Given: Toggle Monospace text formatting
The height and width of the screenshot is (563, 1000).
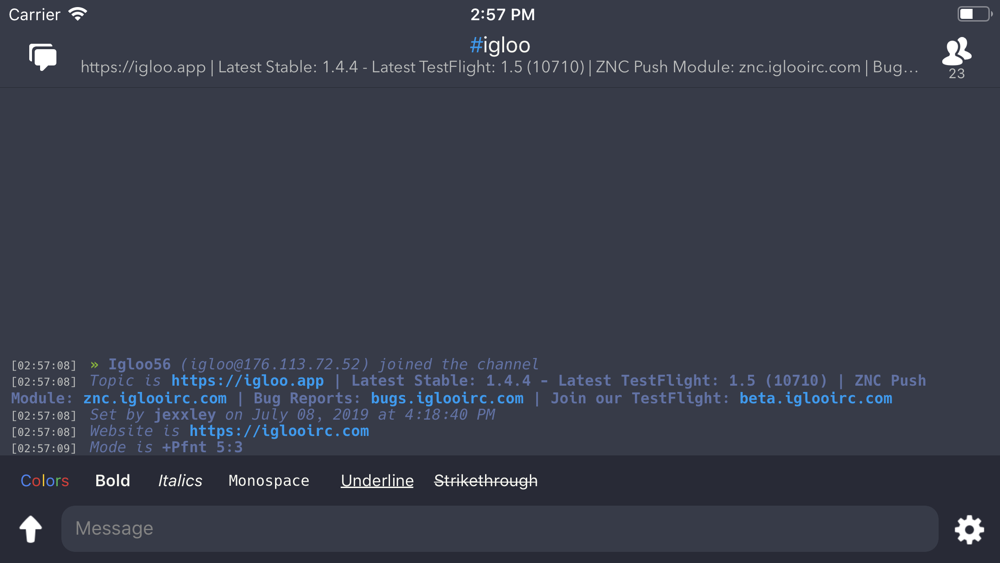Looking at the screenshot, I should point(268,481).
